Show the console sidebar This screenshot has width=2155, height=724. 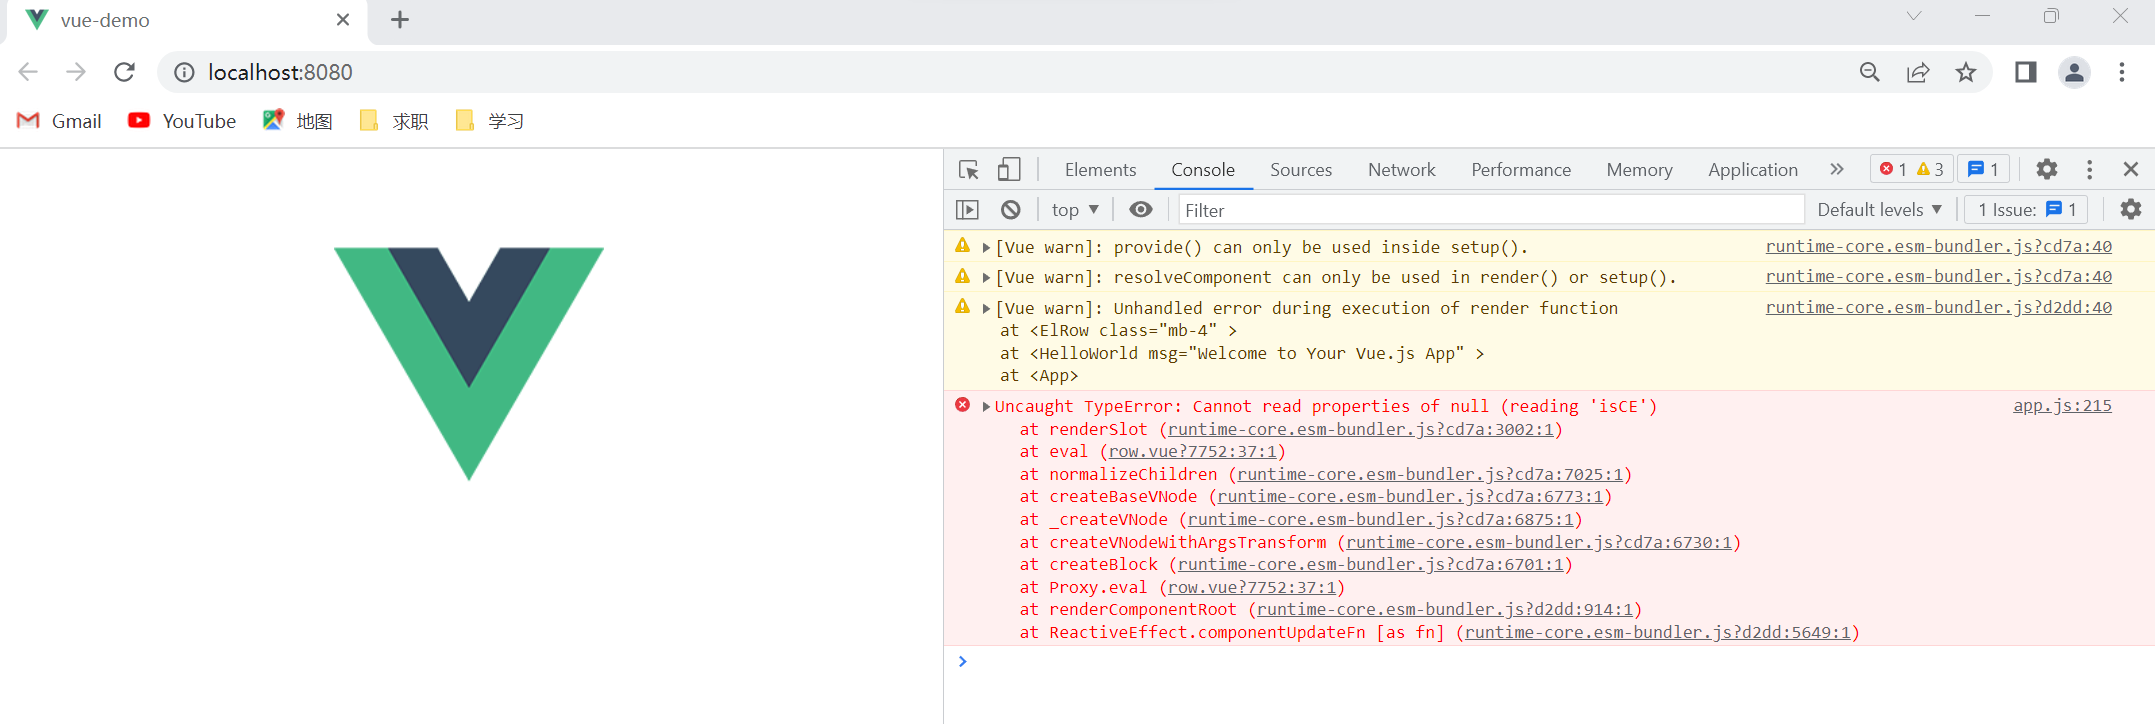click(x=967, y=209)
